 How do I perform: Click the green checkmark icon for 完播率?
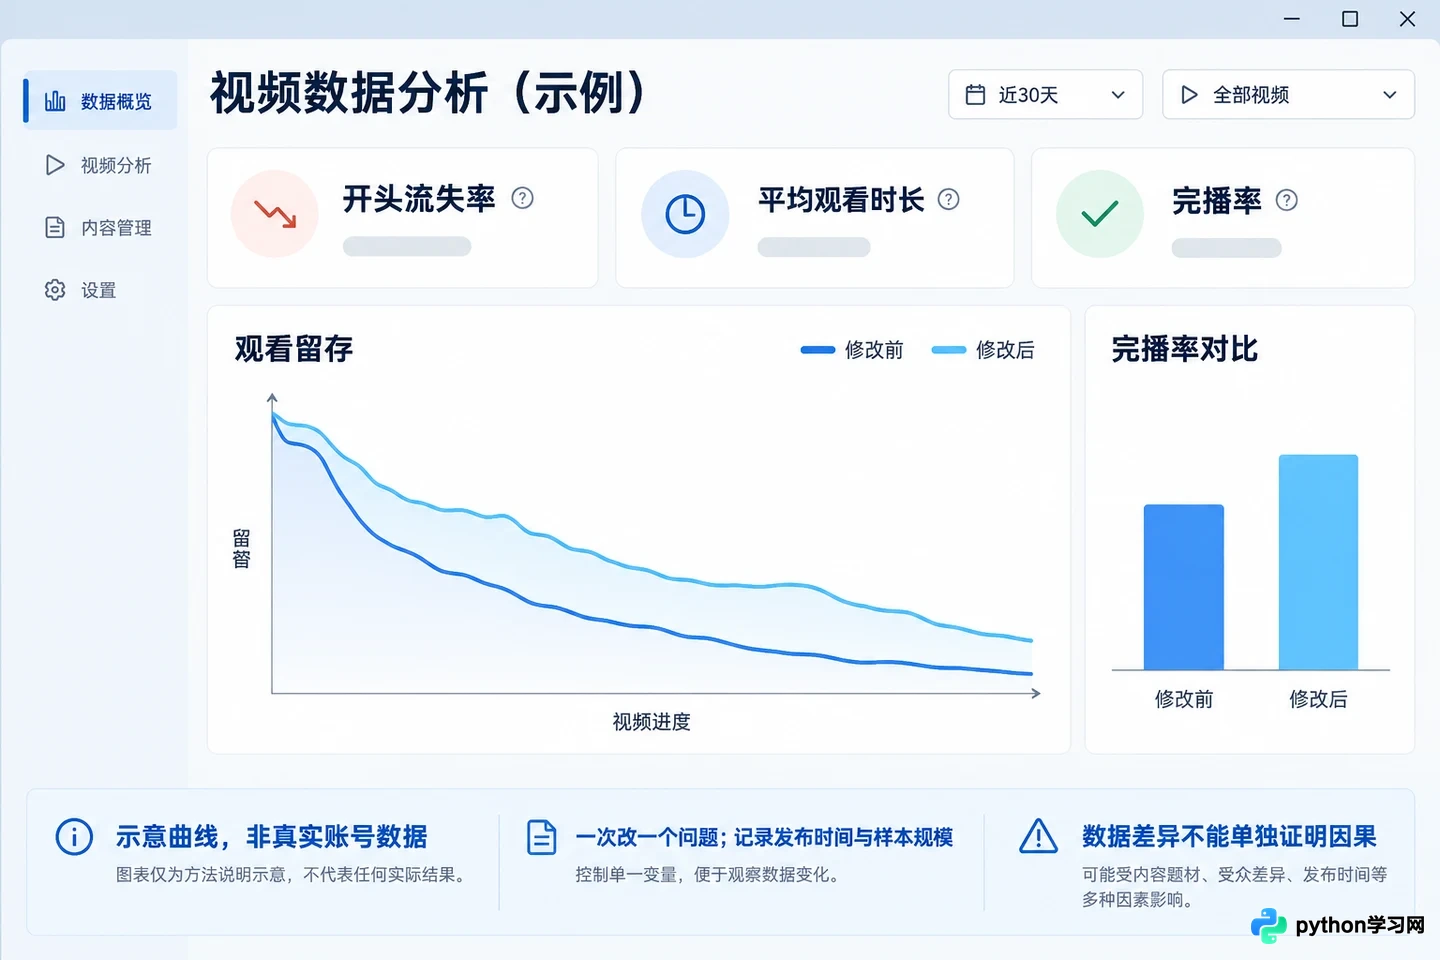click(1100, 214)
